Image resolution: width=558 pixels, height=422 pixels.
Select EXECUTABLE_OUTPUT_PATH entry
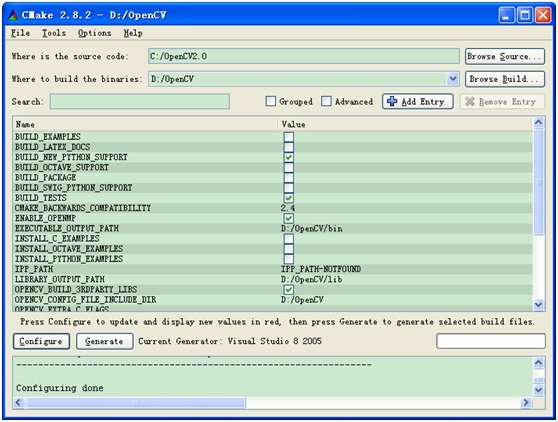[x=67, y=228]
